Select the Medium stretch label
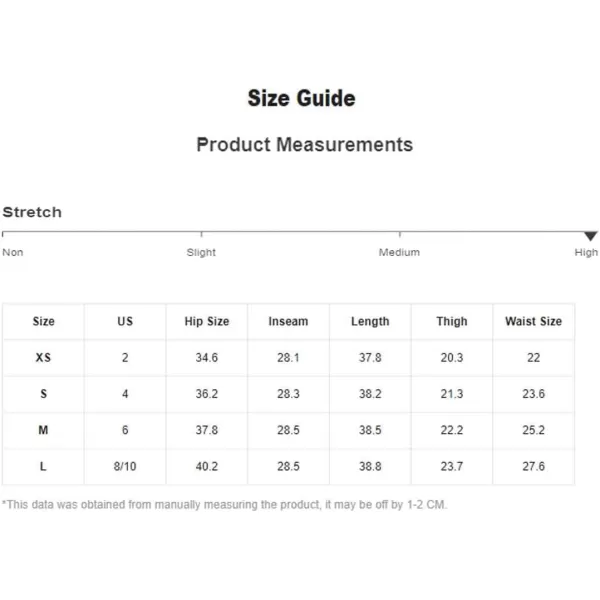The height and width of the screenshot is (600, 600). pos(399,252)
